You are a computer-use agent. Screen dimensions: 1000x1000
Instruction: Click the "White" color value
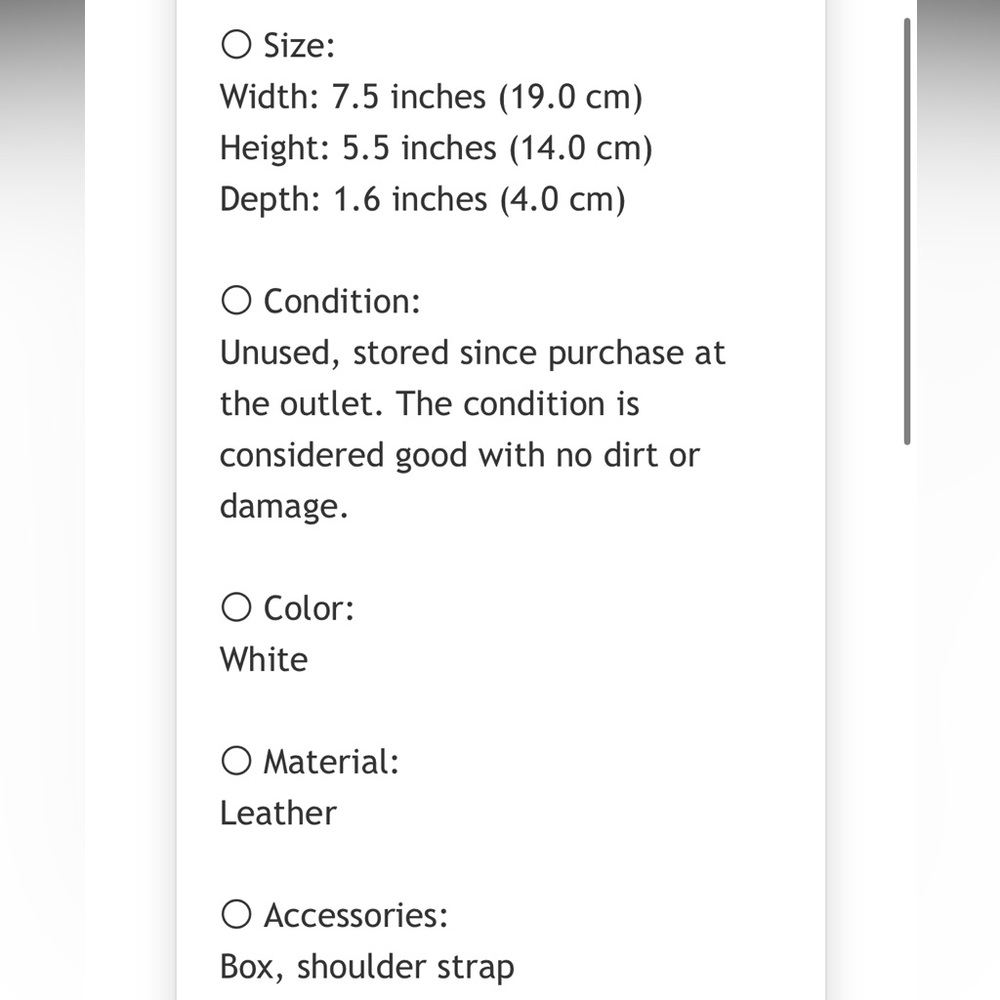tap(264, 659)
